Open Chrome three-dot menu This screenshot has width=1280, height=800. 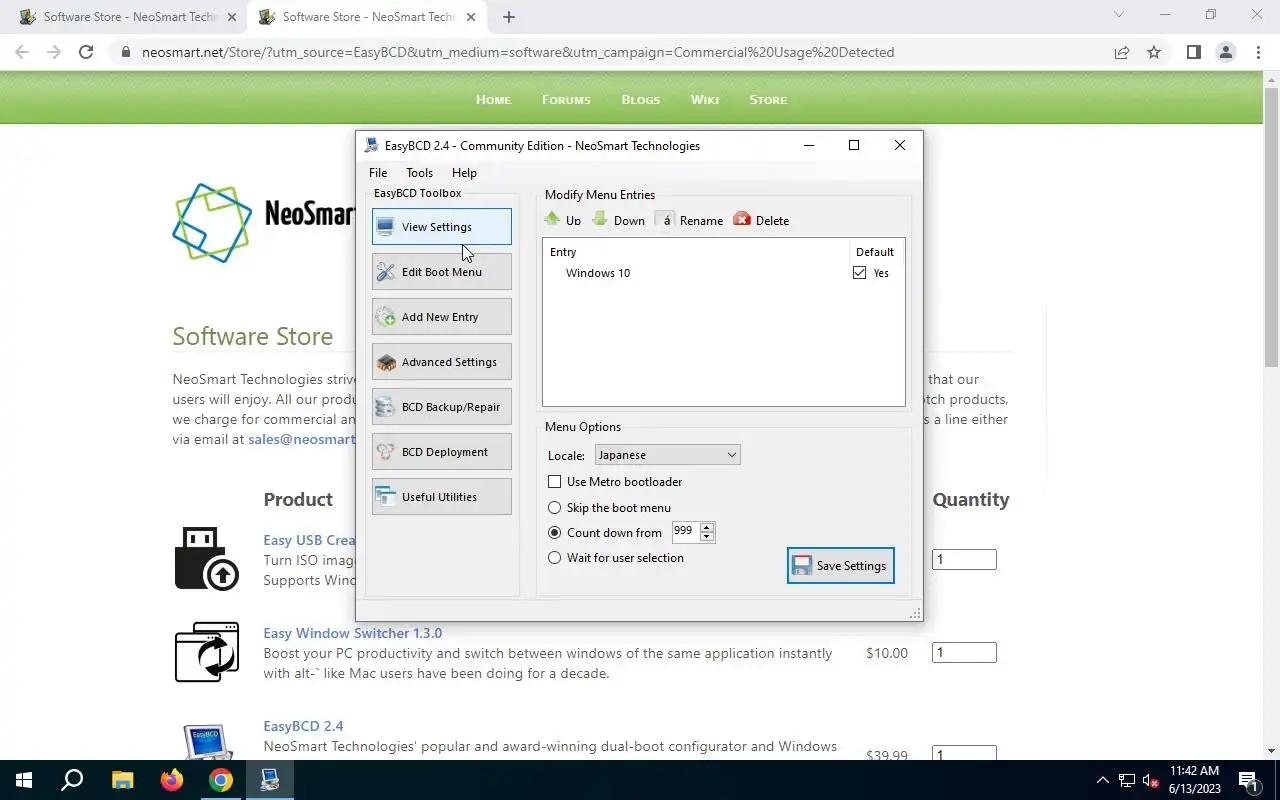coord(1257,52)
